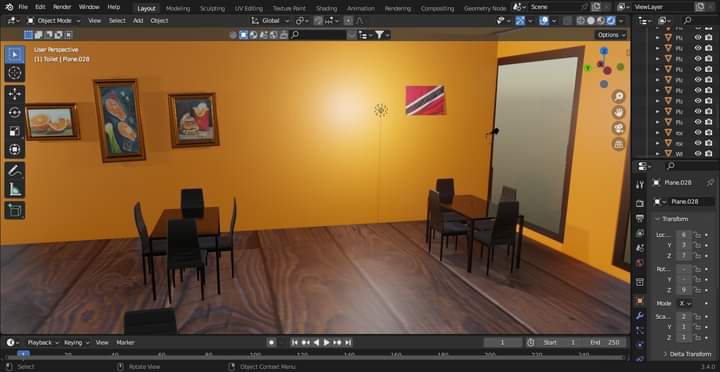The width and height of the screenshot is (720, 372).
Task: Open the Global transform orientation dropdown
Action: (271, 21)
